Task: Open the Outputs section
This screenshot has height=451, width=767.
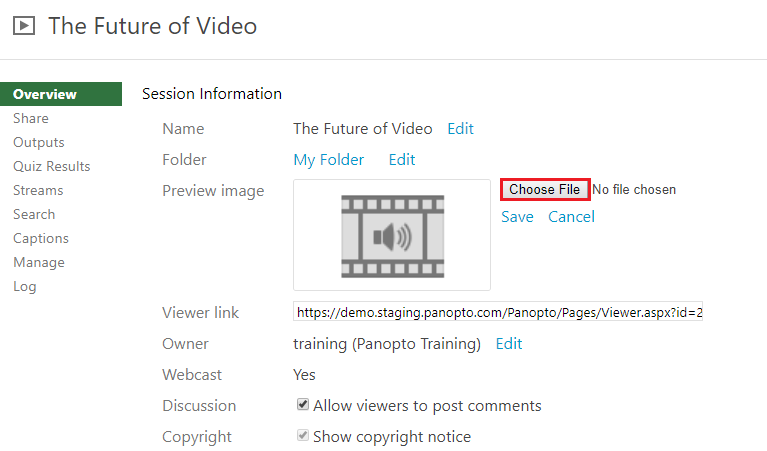Action: (39, 142)
